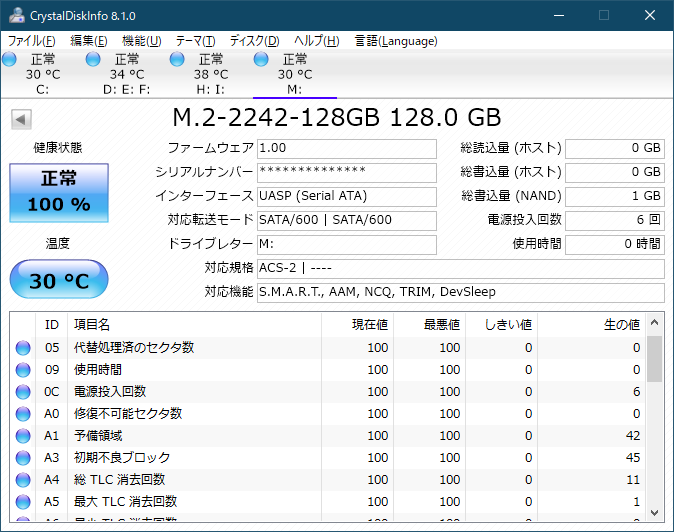Click status orb for attribute A1
This screenshot has height=532, width=674.
click(23, 436)
